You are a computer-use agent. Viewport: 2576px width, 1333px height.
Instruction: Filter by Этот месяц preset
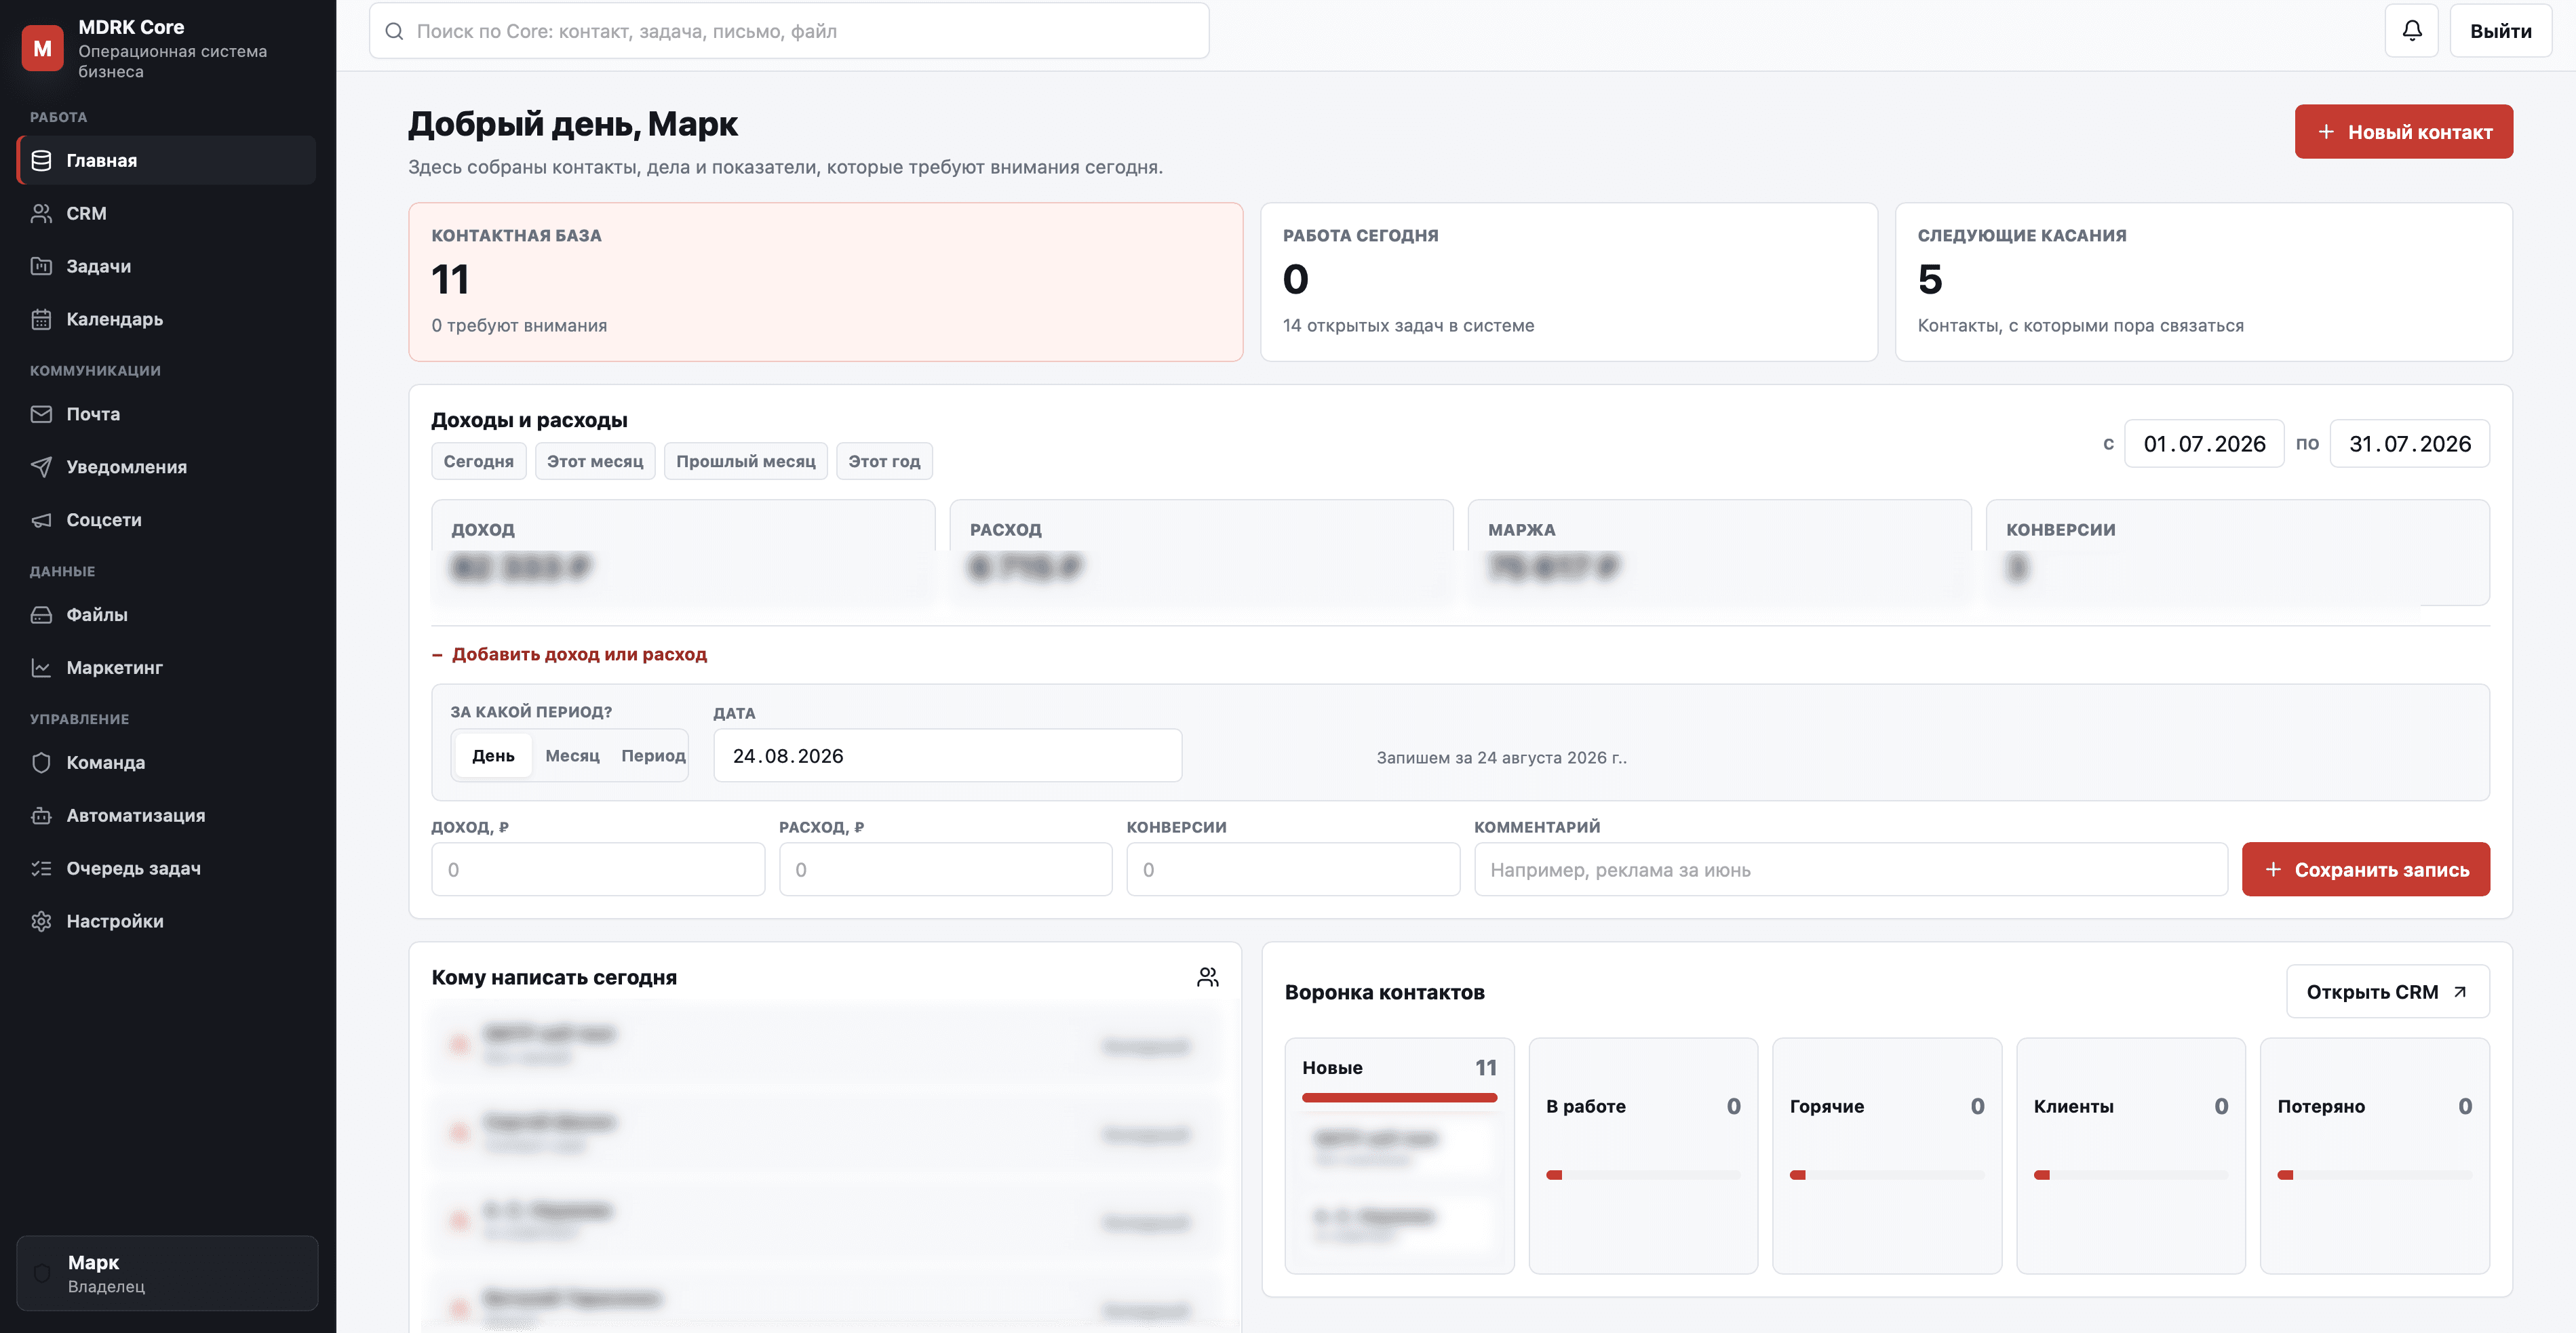(595, 461)
